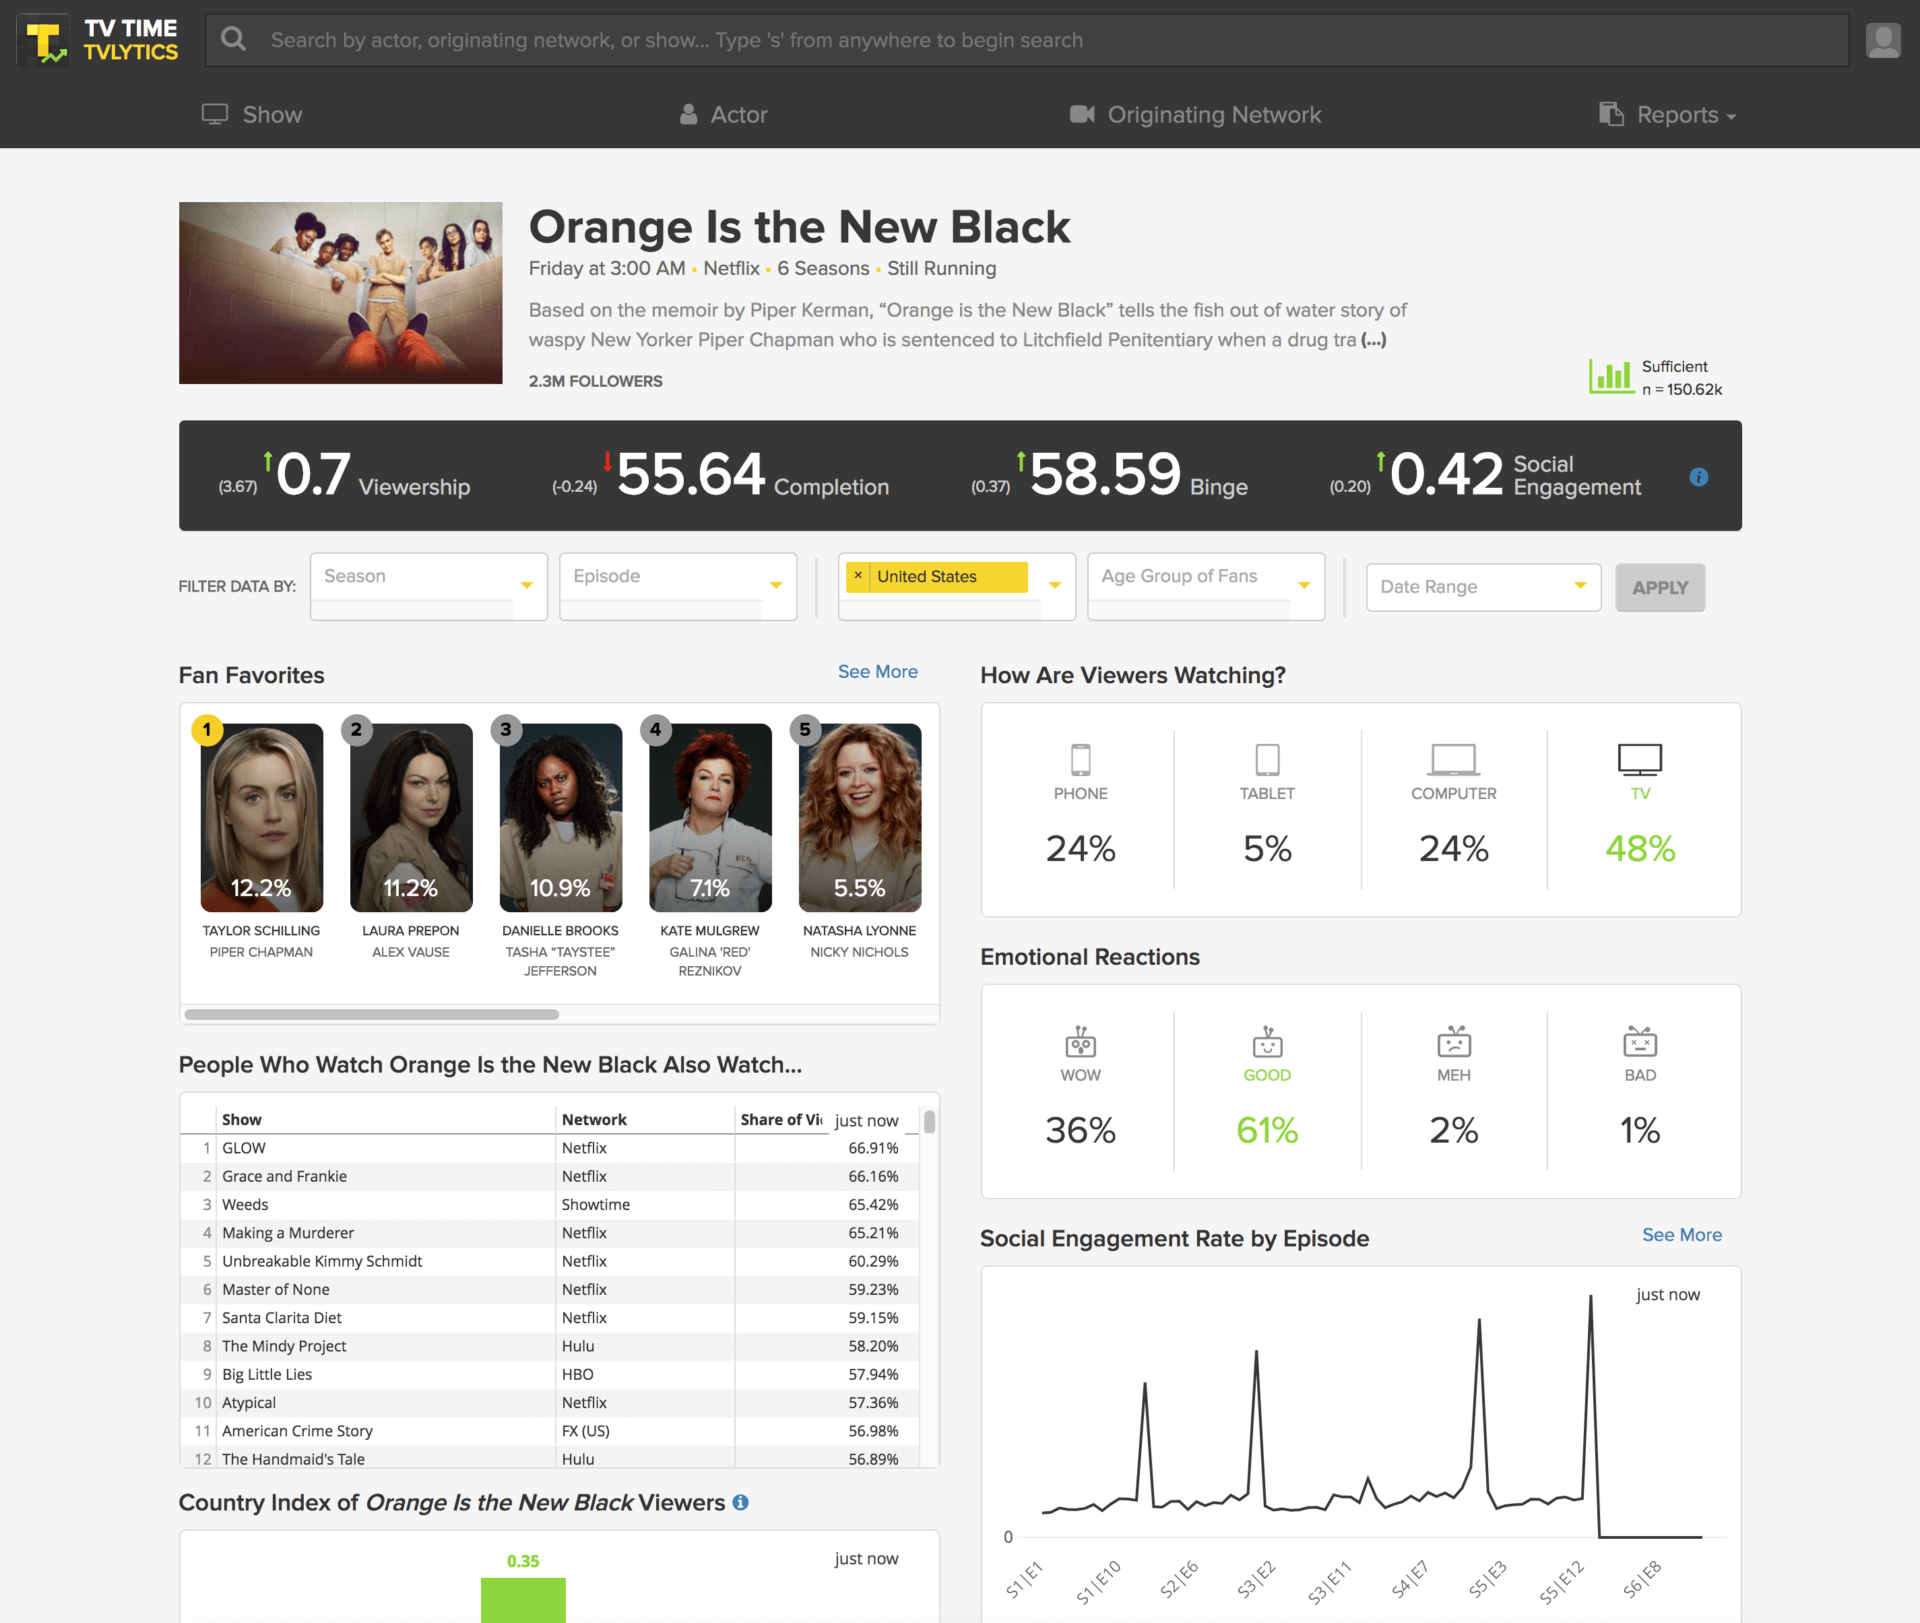This screenshot has width=1920, height=1623.
Task: Open the Show tab
Action: coord(252,115)
